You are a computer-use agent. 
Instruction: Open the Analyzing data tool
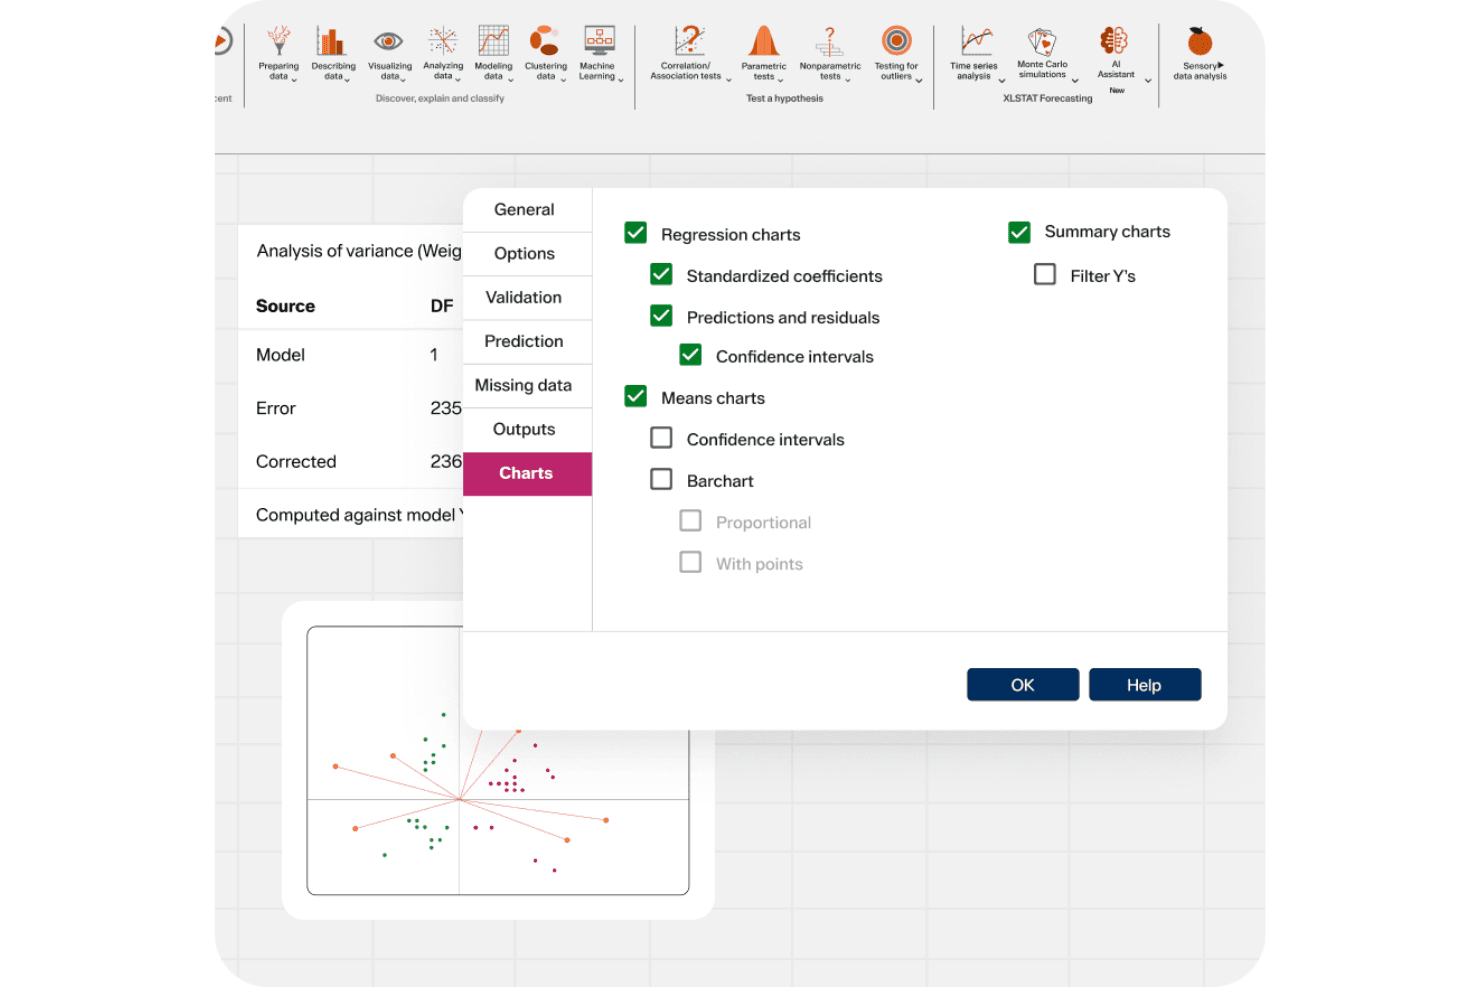click(x=443, y=53)
